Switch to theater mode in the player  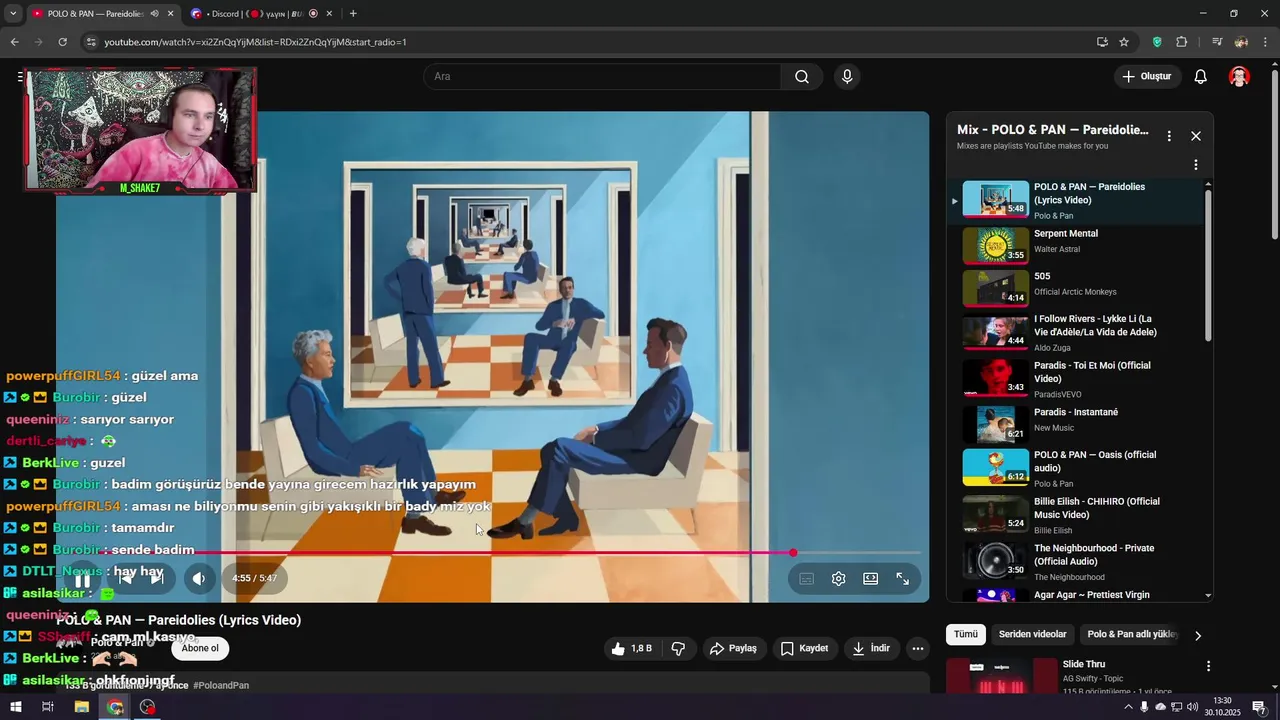pyautogui.click(x=871, y=579)
